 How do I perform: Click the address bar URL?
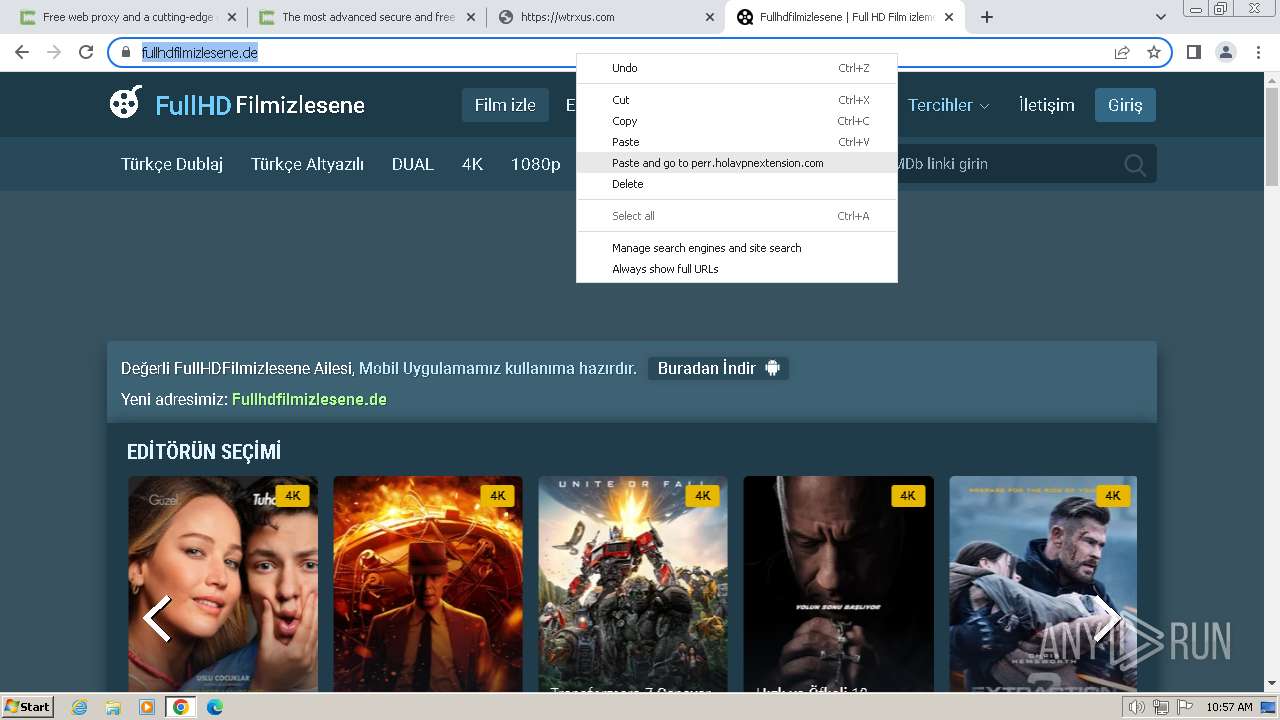(x=200, y=52)
